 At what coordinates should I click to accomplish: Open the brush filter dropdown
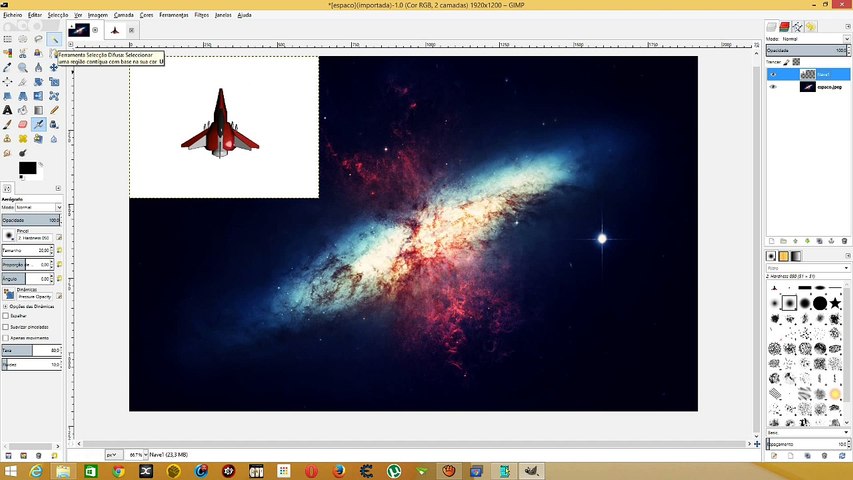[808, 268]
